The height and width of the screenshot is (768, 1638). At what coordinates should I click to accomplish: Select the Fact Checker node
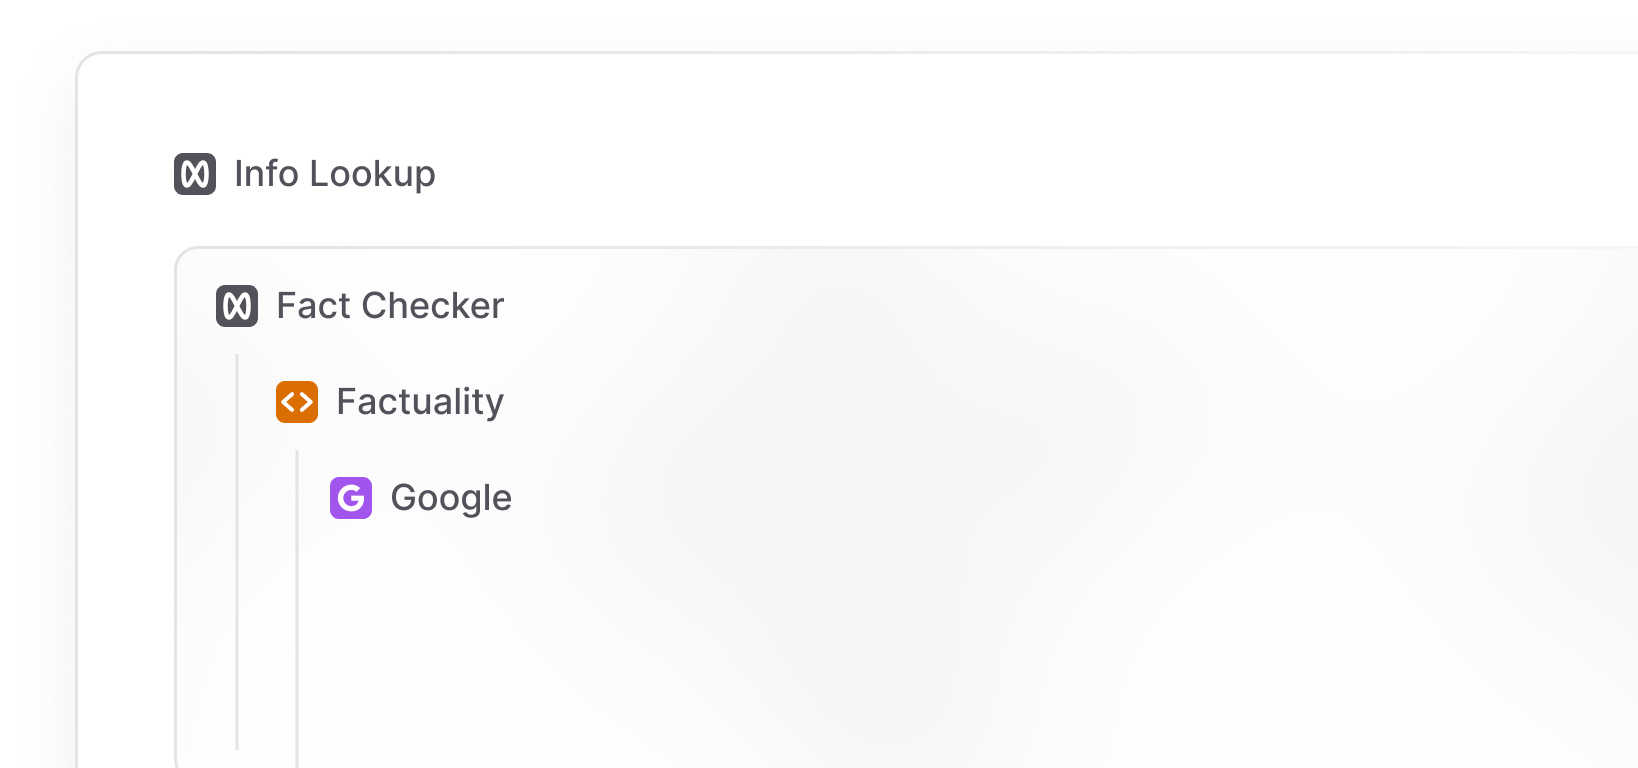pos(388,306)
